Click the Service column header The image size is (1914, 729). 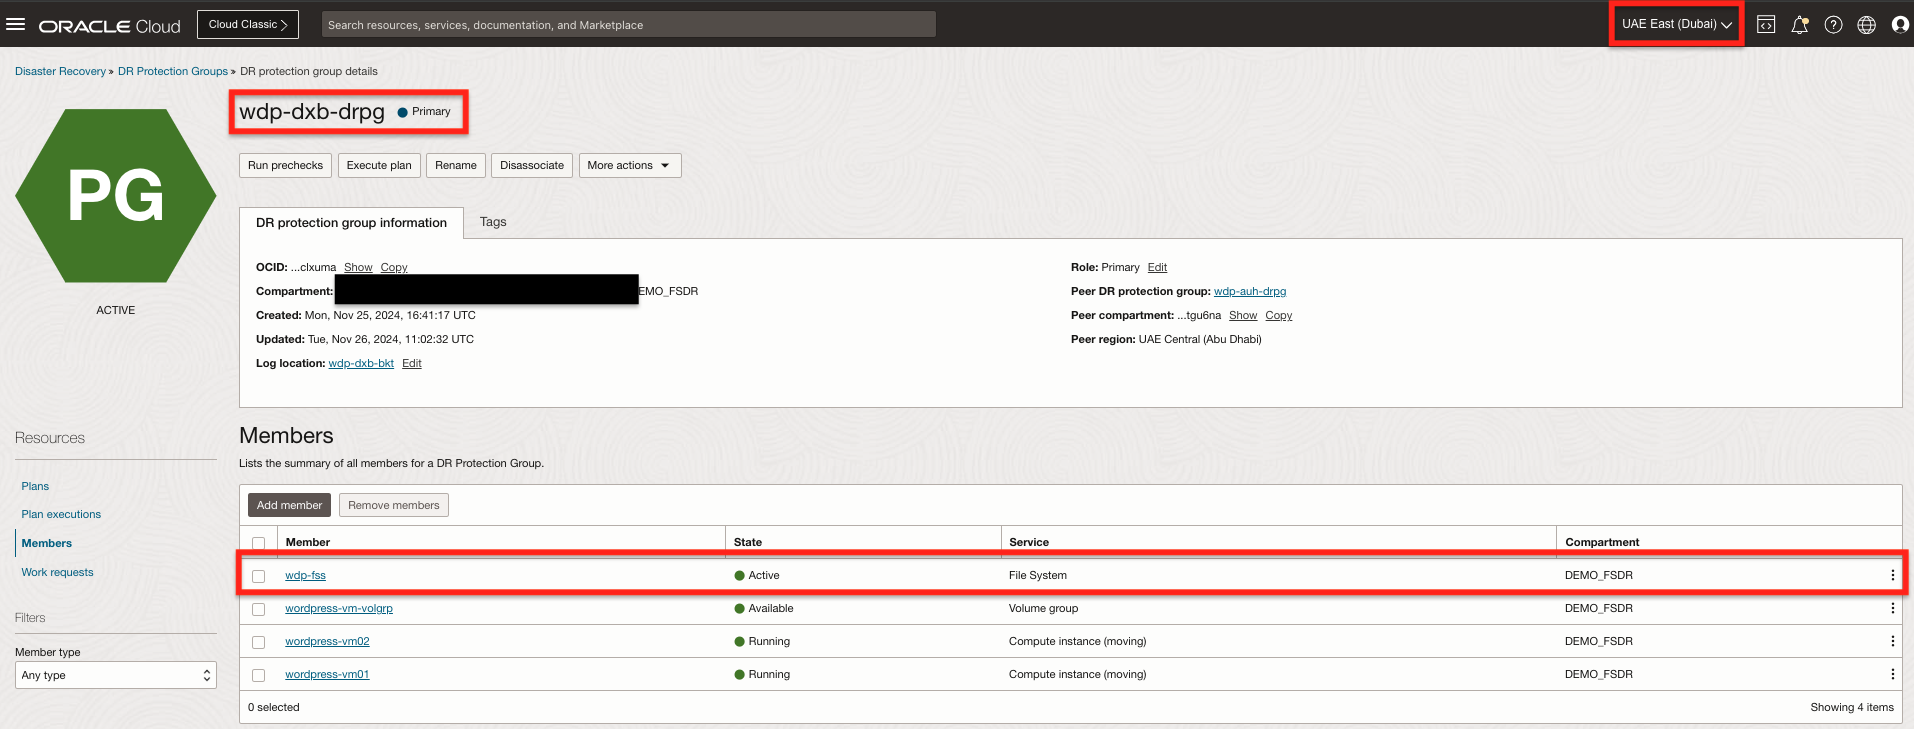point(1029,542)
